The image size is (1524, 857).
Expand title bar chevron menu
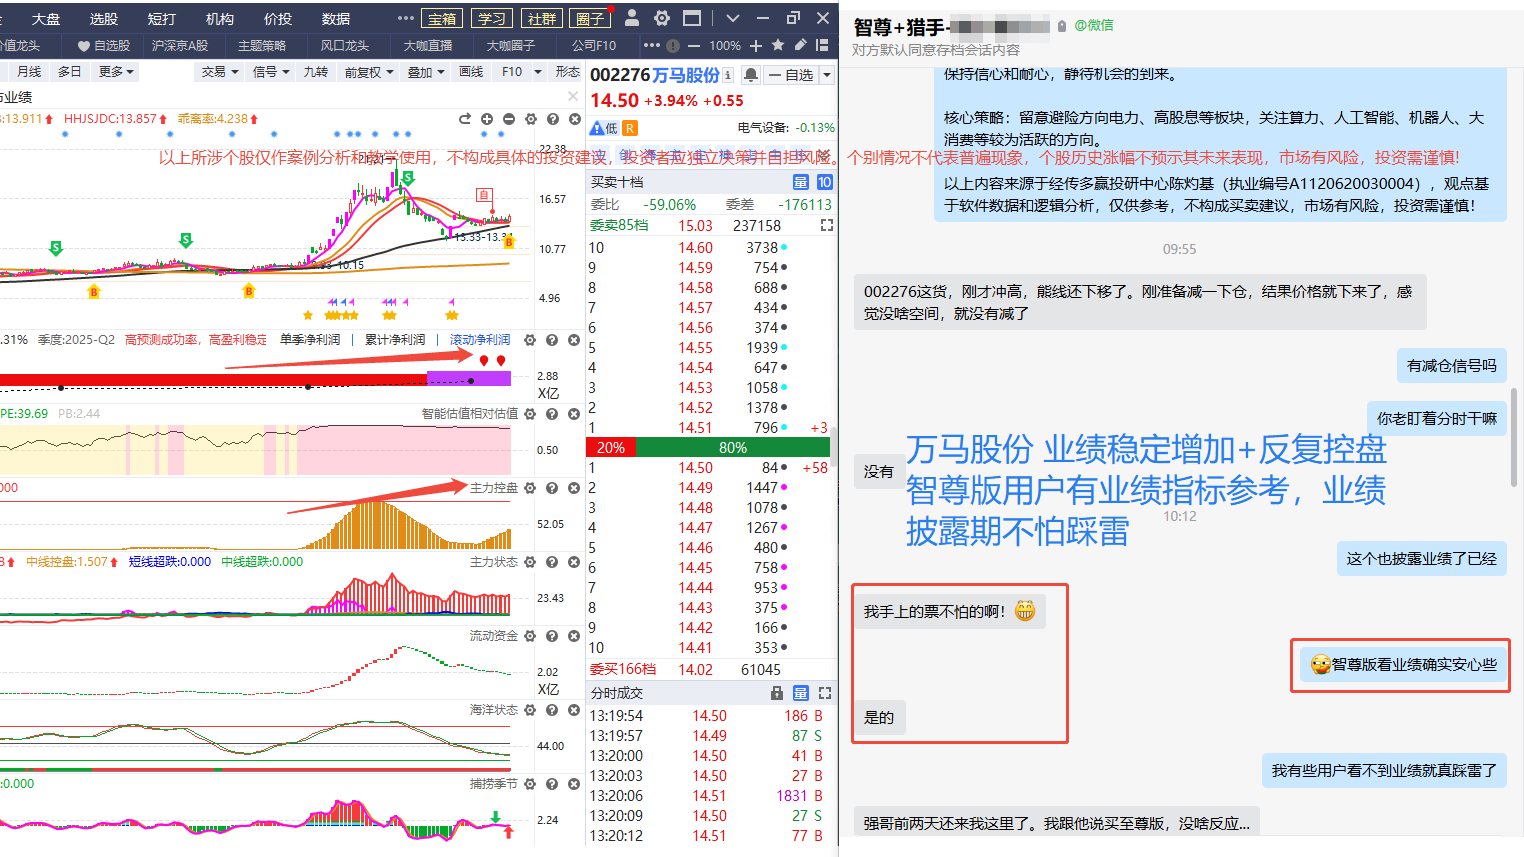coord(733,18)
